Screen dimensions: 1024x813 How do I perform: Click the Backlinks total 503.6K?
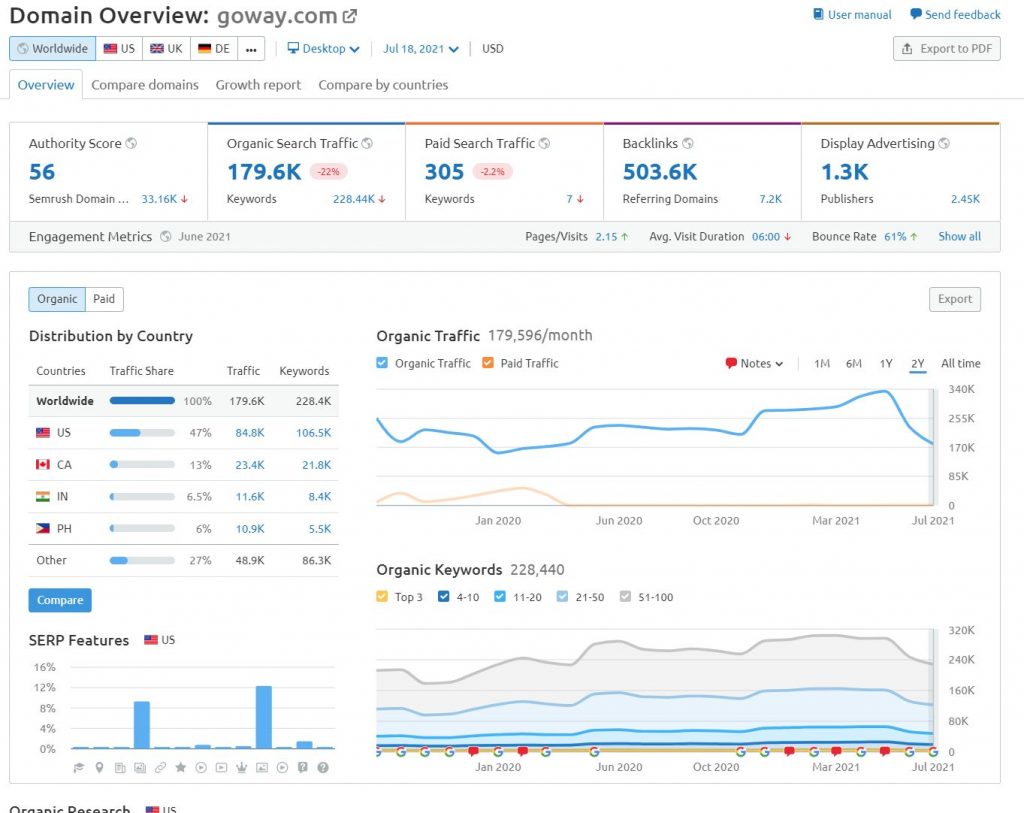click(660, 172)
